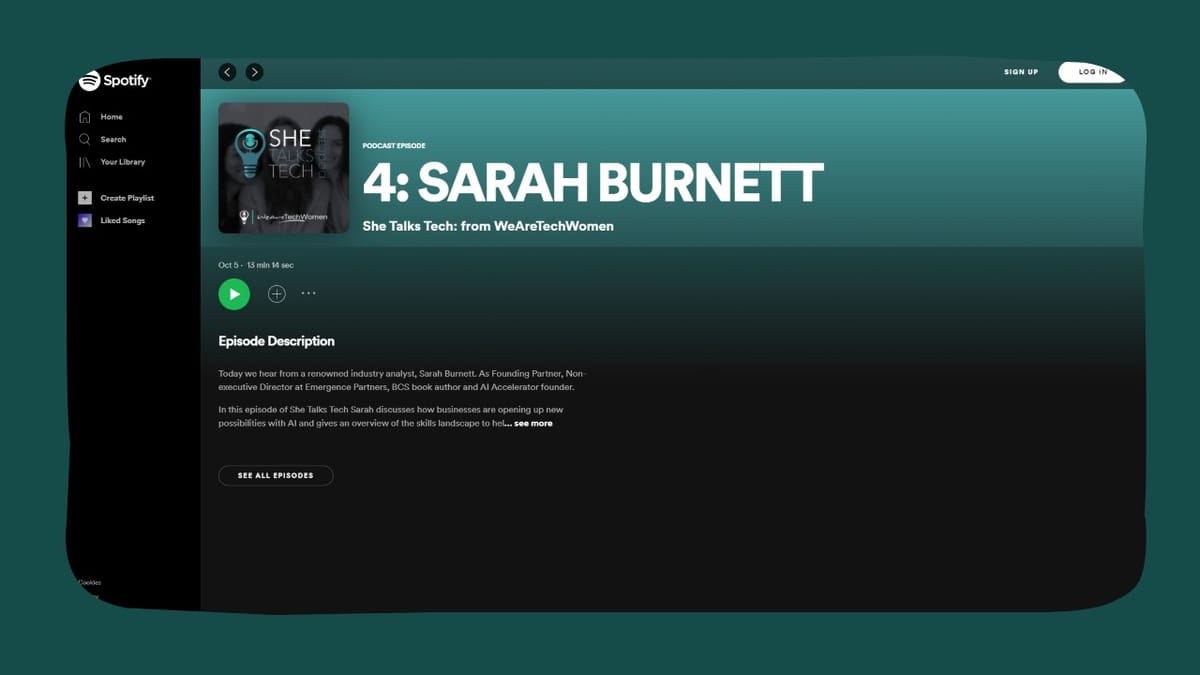This screenshot has height=675, width=1200.
Task: Click the Home house icon
Action: [85, 117]
